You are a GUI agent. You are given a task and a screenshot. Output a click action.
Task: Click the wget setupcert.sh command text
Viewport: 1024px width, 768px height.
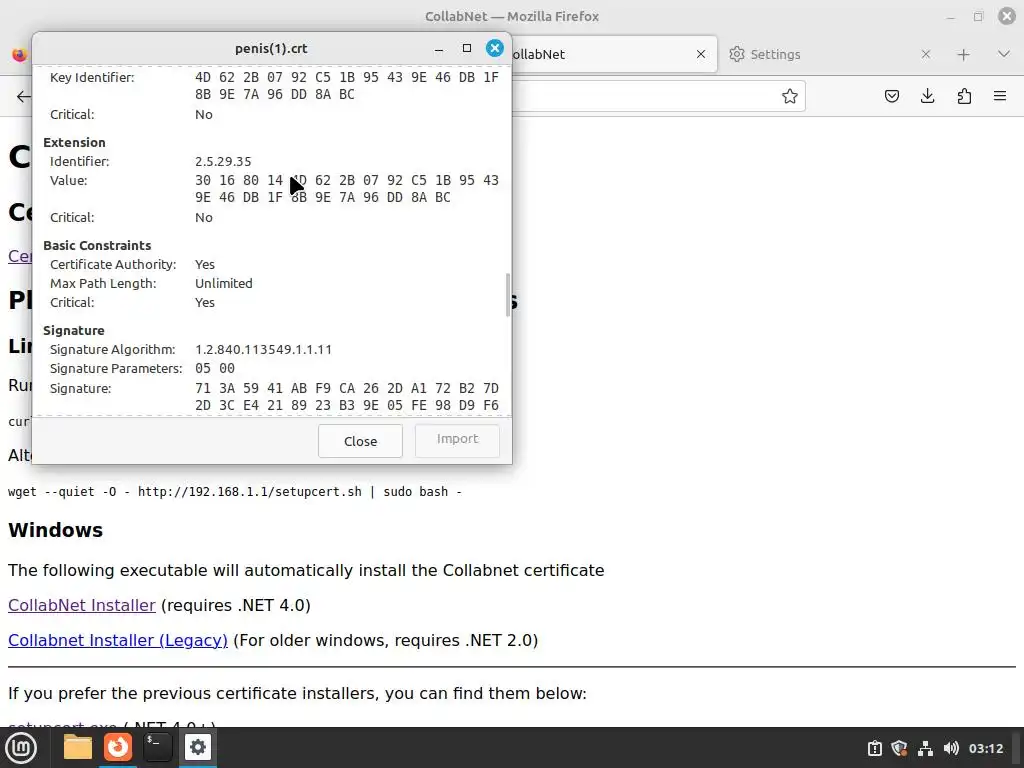[235, 492]
